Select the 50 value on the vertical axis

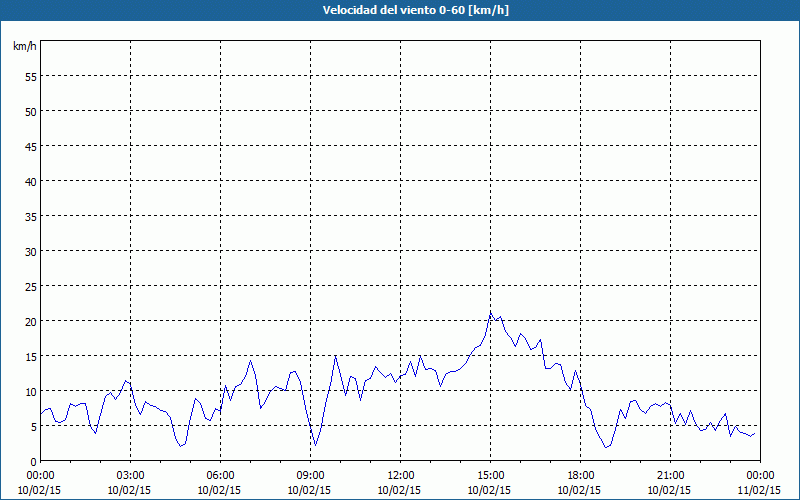tap(30, 111)
